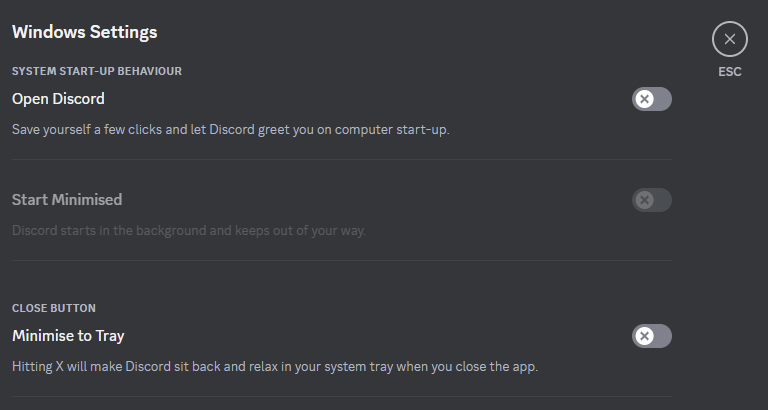Click the X knob on Minimise to Tray switch
The height and width of the screenshot is (410, 768).
[x=645, y=336]
